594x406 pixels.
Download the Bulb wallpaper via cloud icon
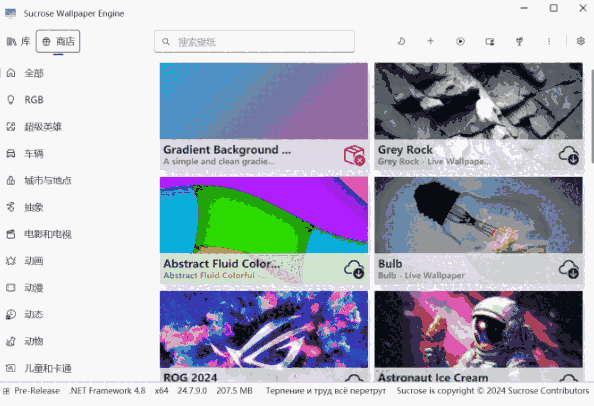coord(569,269)
